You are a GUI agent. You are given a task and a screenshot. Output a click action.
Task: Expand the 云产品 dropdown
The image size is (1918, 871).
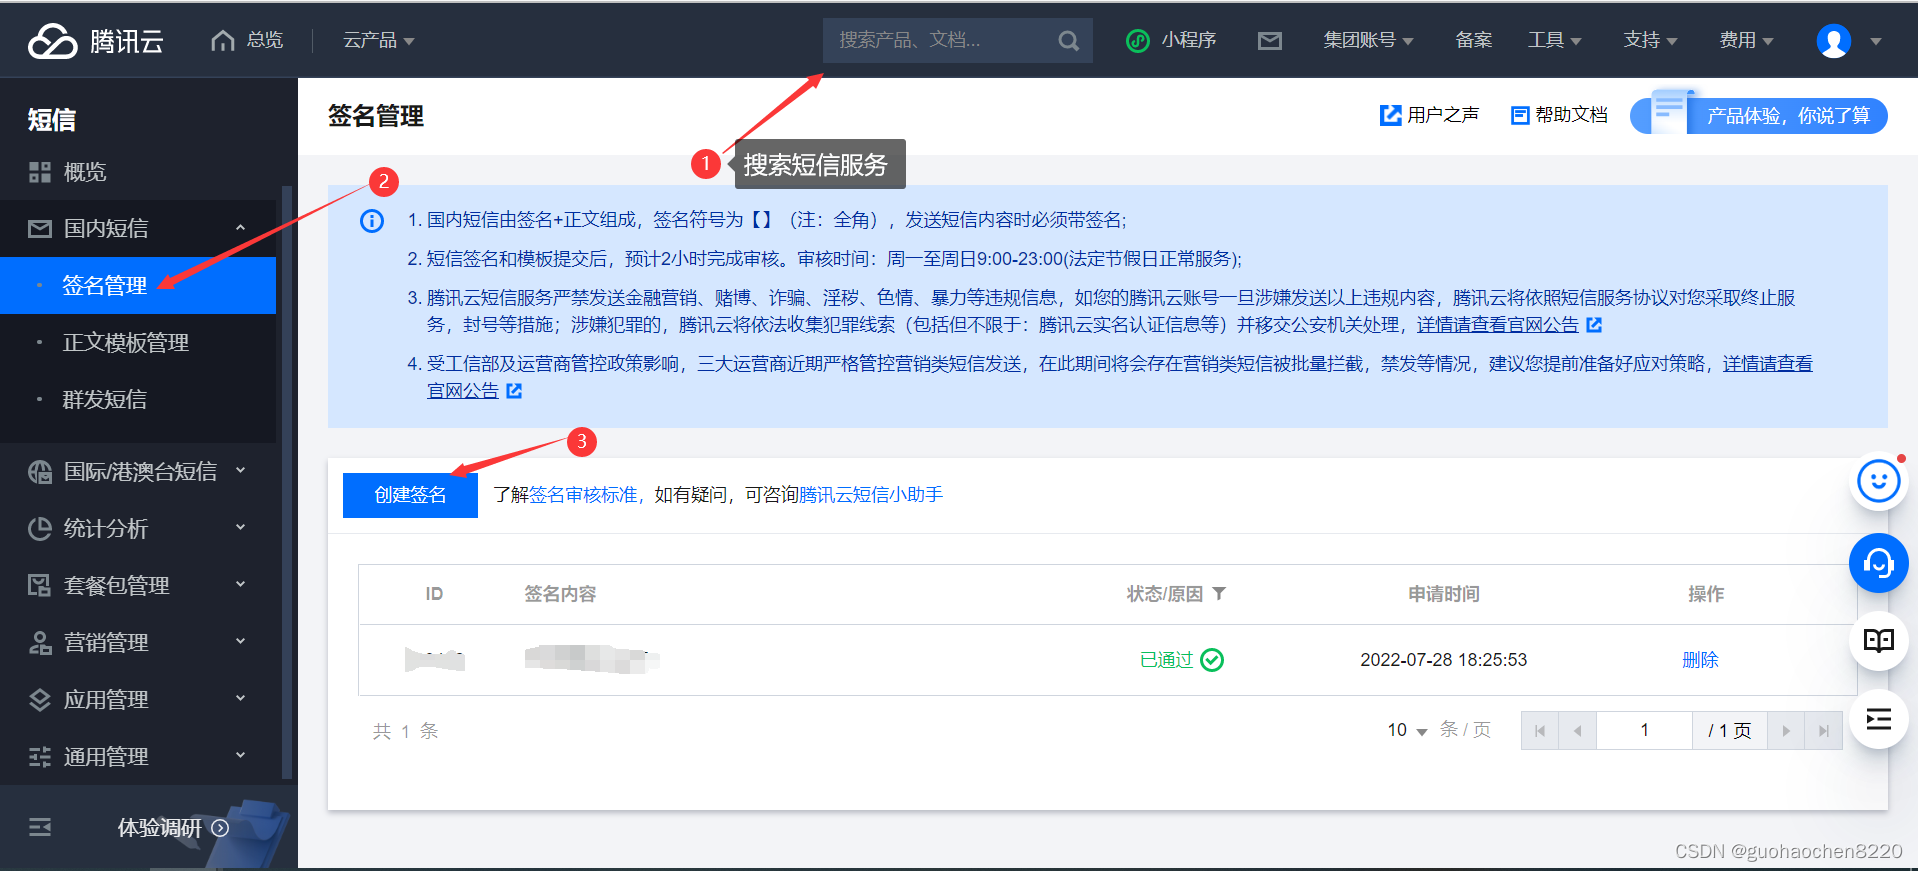pos(379,41)
